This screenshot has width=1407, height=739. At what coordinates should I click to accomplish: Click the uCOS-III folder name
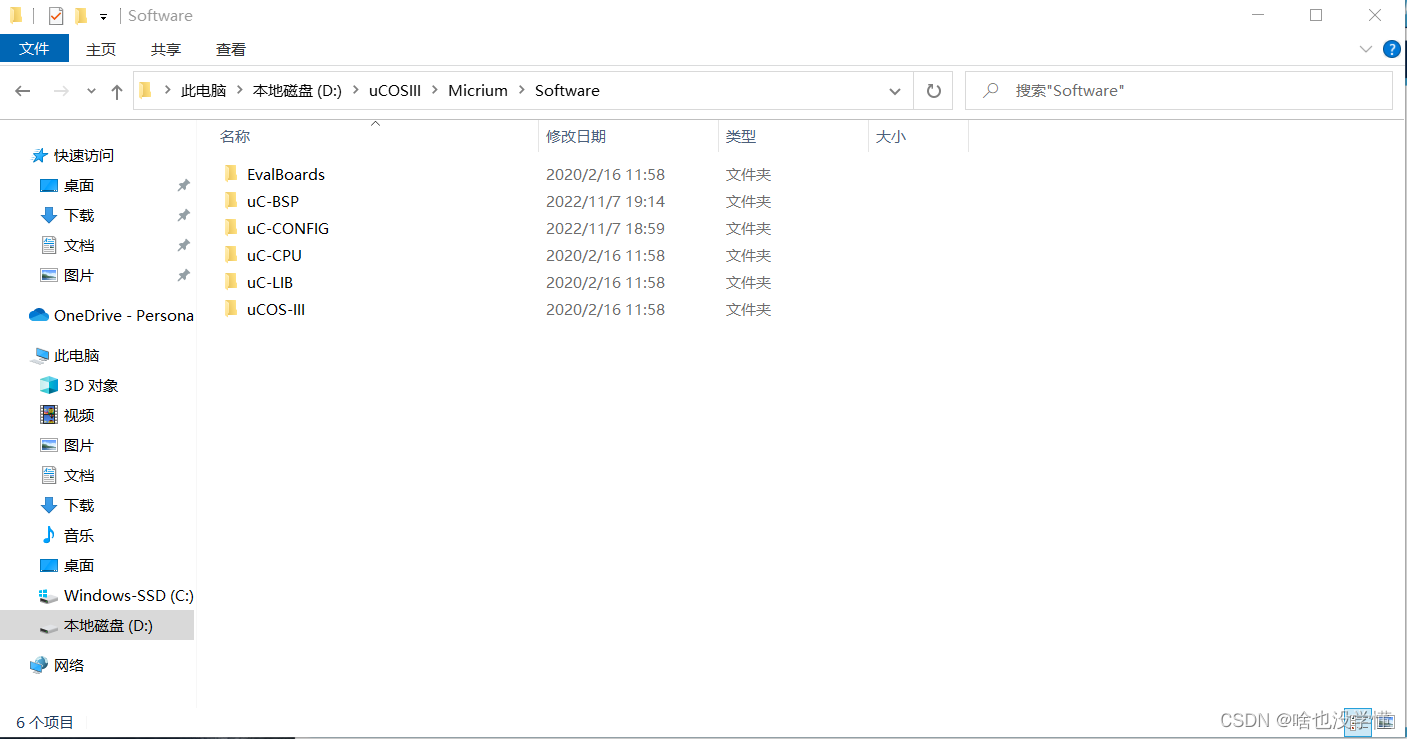pyautogui.click(x=276, y=309)
